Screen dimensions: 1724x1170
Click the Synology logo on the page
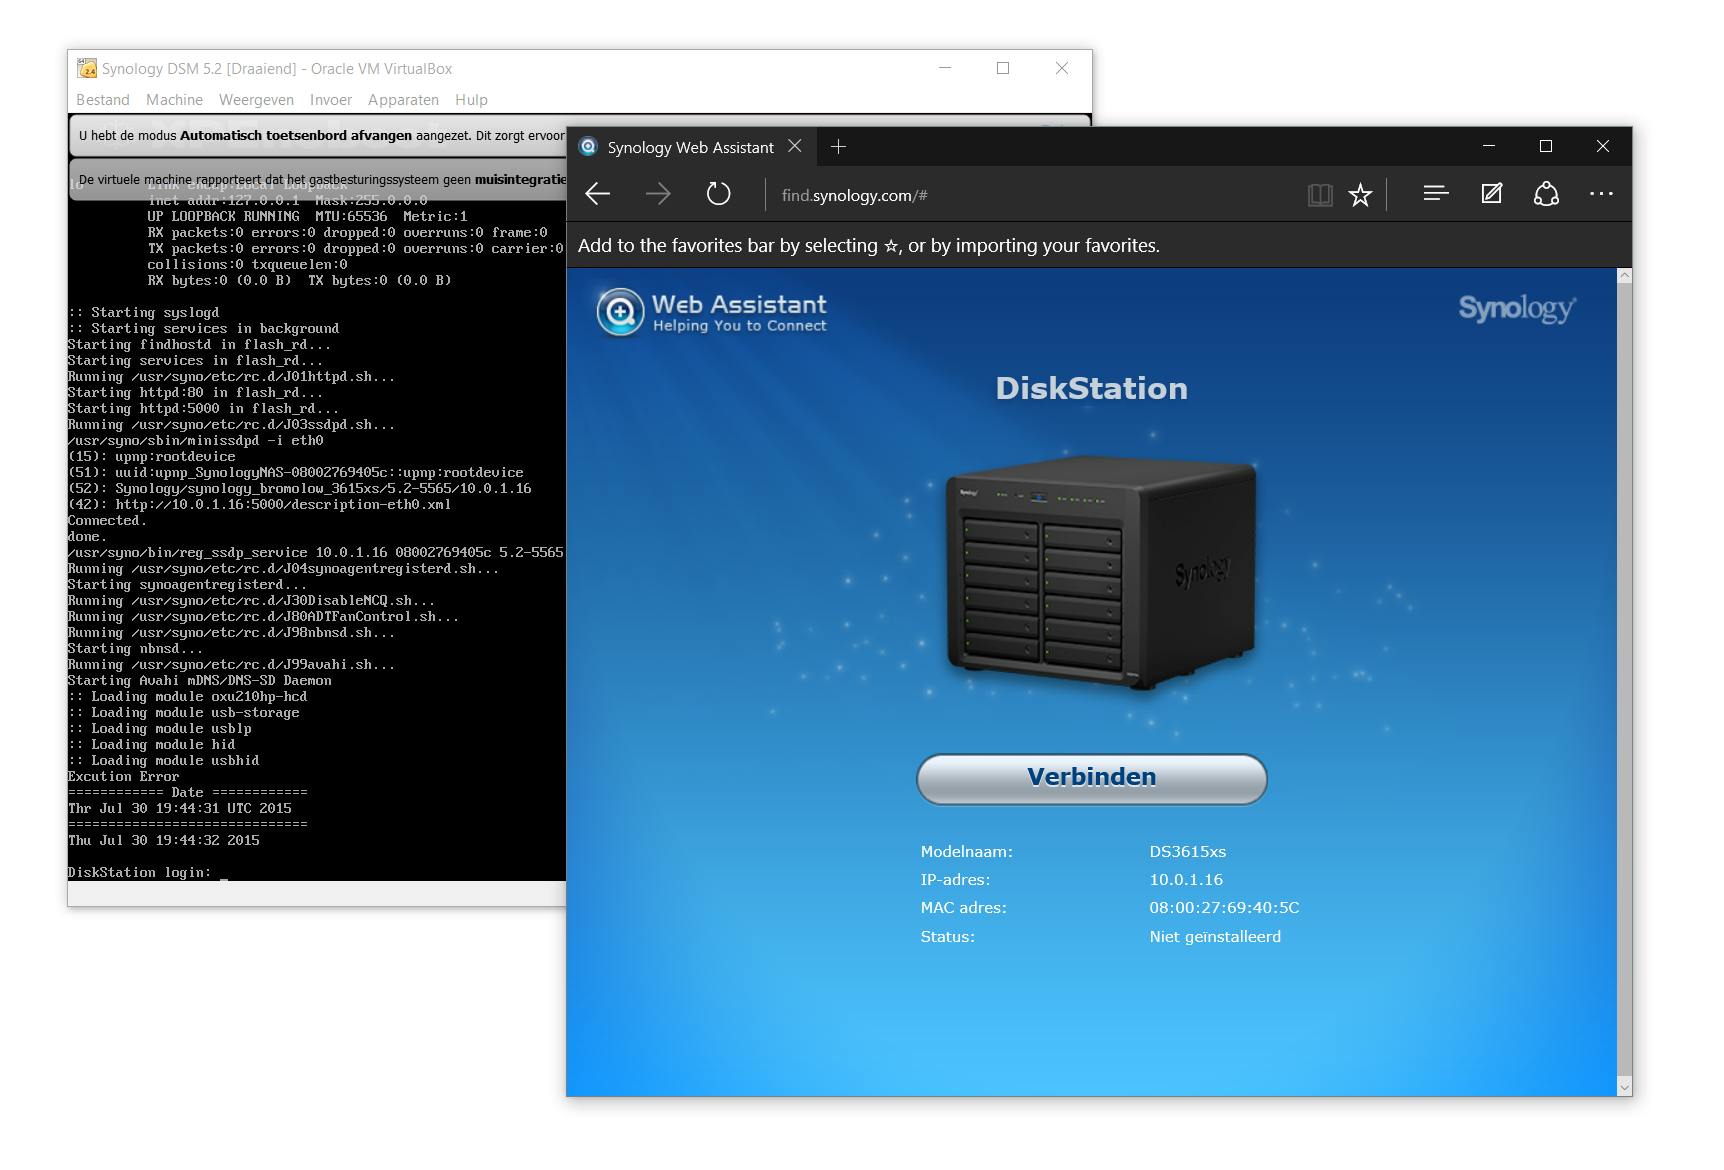point(1517,308)
